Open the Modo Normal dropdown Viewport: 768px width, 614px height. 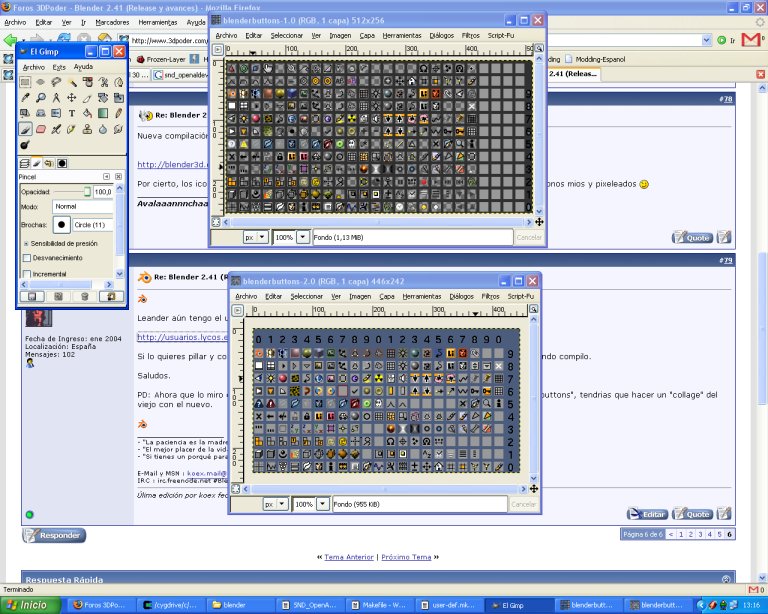point(83,207)
